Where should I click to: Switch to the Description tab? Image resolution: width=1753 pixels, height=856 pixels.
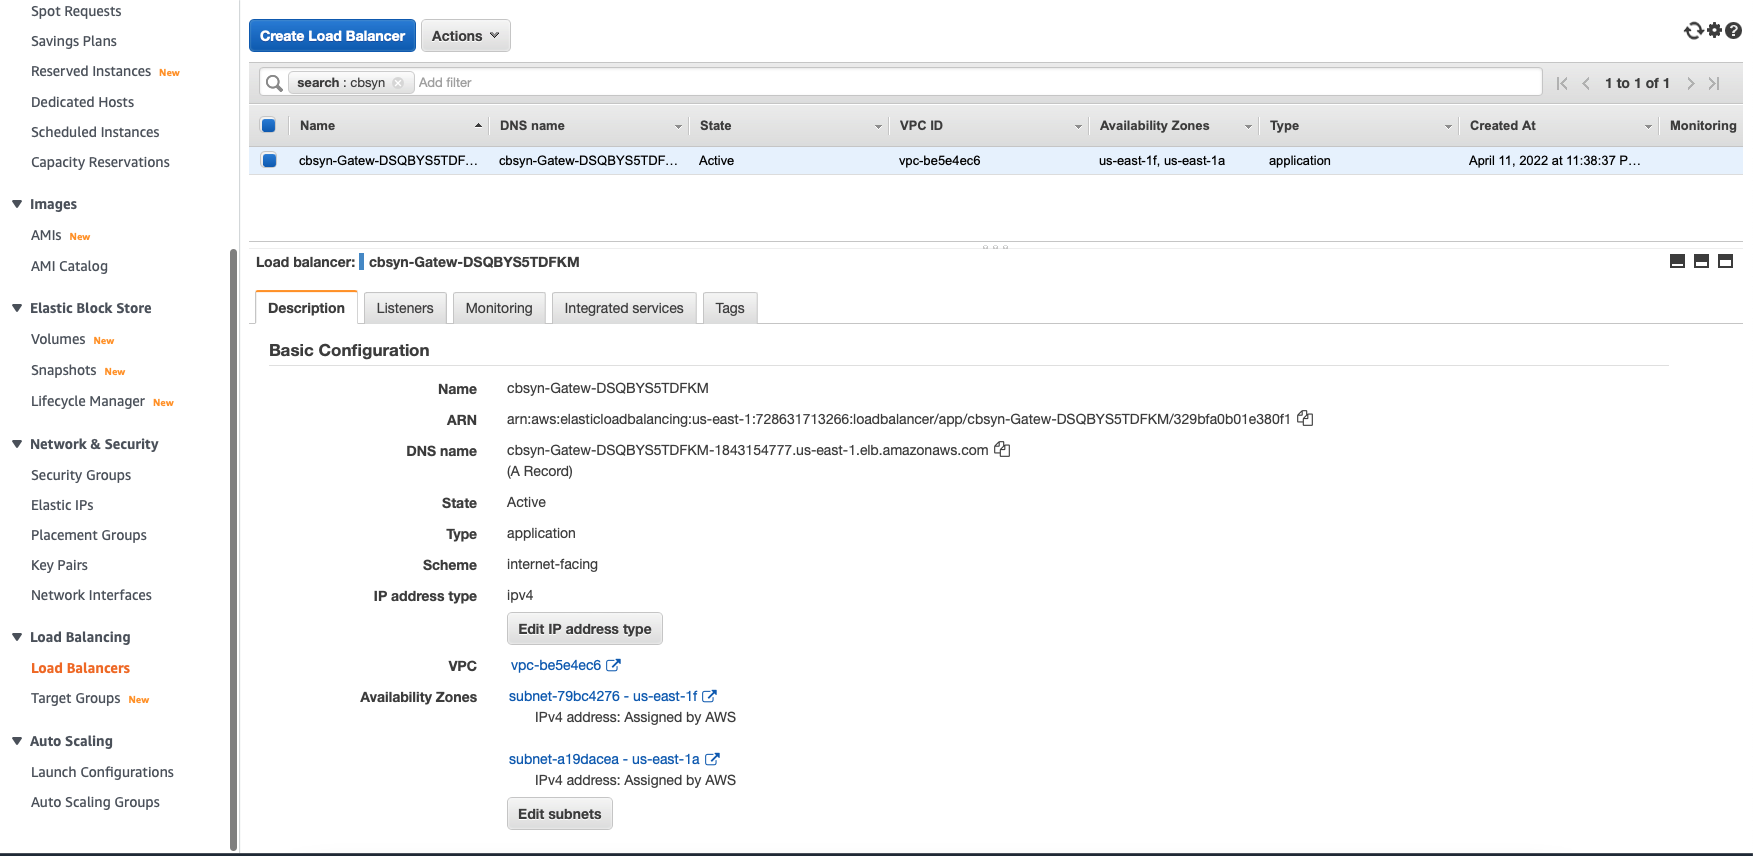tap(306, 308)
